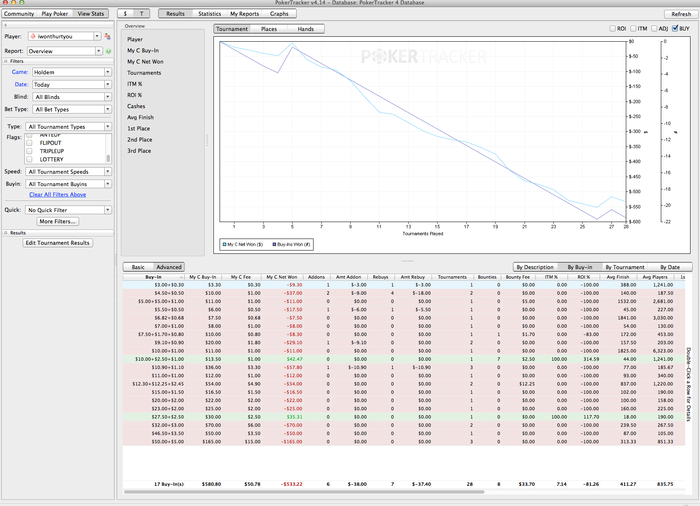
Task: Switch the table to Basic view
Action: (x=138, y=267)
